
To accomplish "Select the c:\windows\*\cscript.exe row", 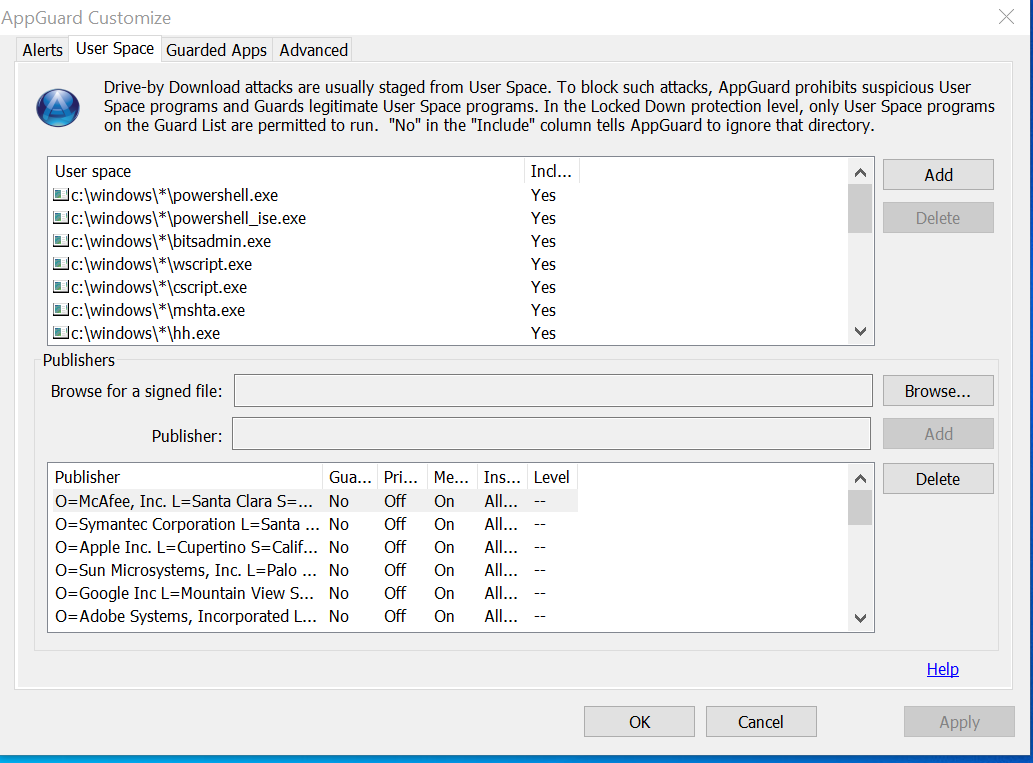I will (x=314, y=287).
